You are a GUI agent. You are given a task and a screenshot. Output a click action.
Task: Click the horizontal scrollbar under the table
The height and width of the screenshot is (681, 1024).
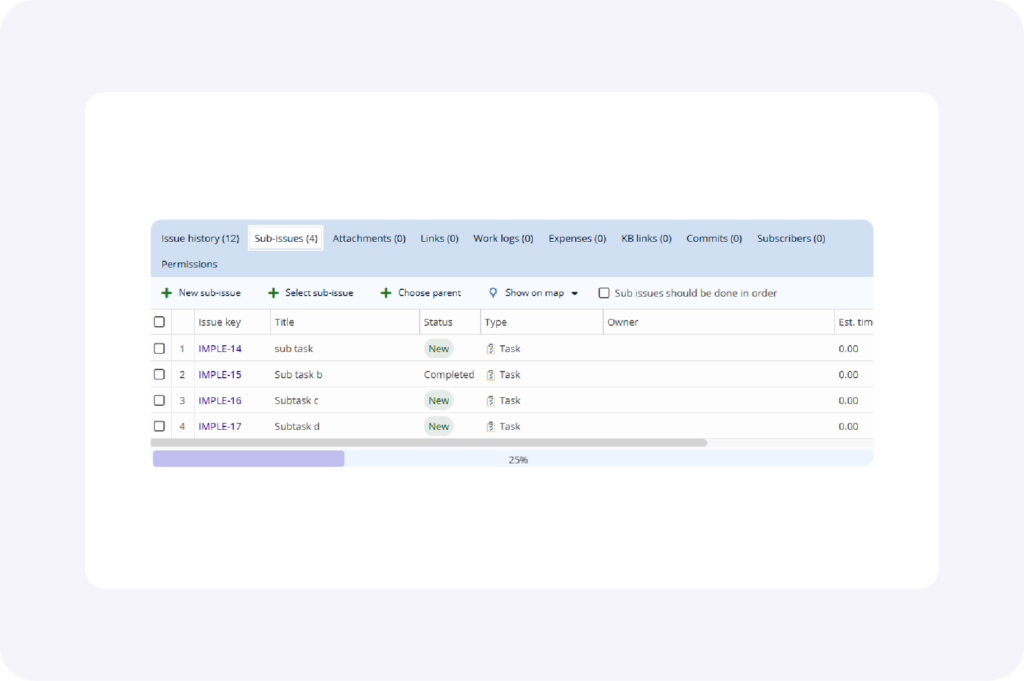coord(429,443)
